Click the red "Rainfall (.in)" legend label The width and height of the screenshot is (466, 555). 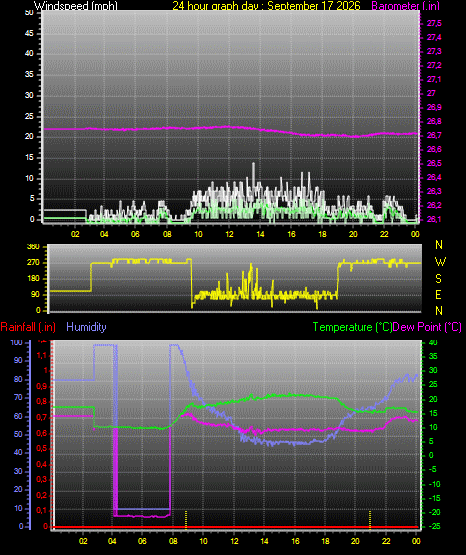point(28,327)
